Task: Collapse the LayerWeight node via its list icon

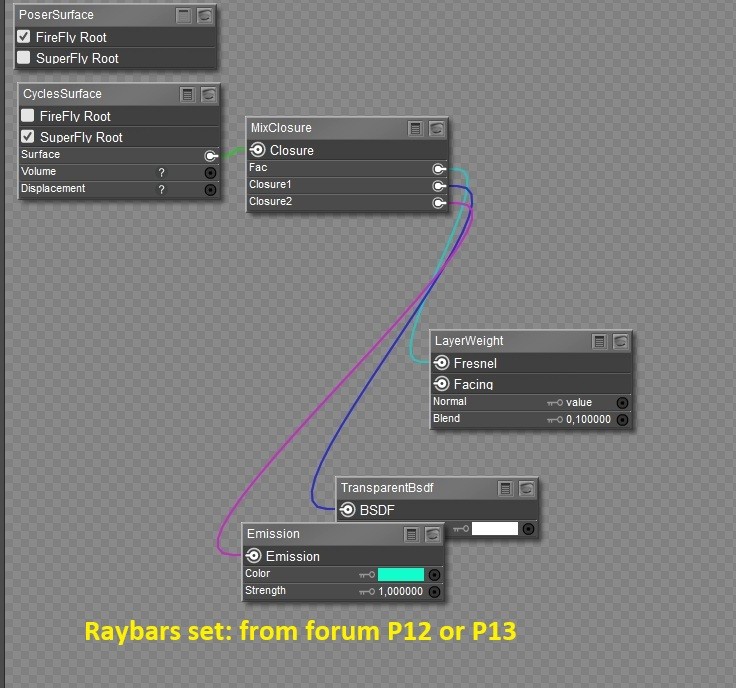Action: (599, 342)
